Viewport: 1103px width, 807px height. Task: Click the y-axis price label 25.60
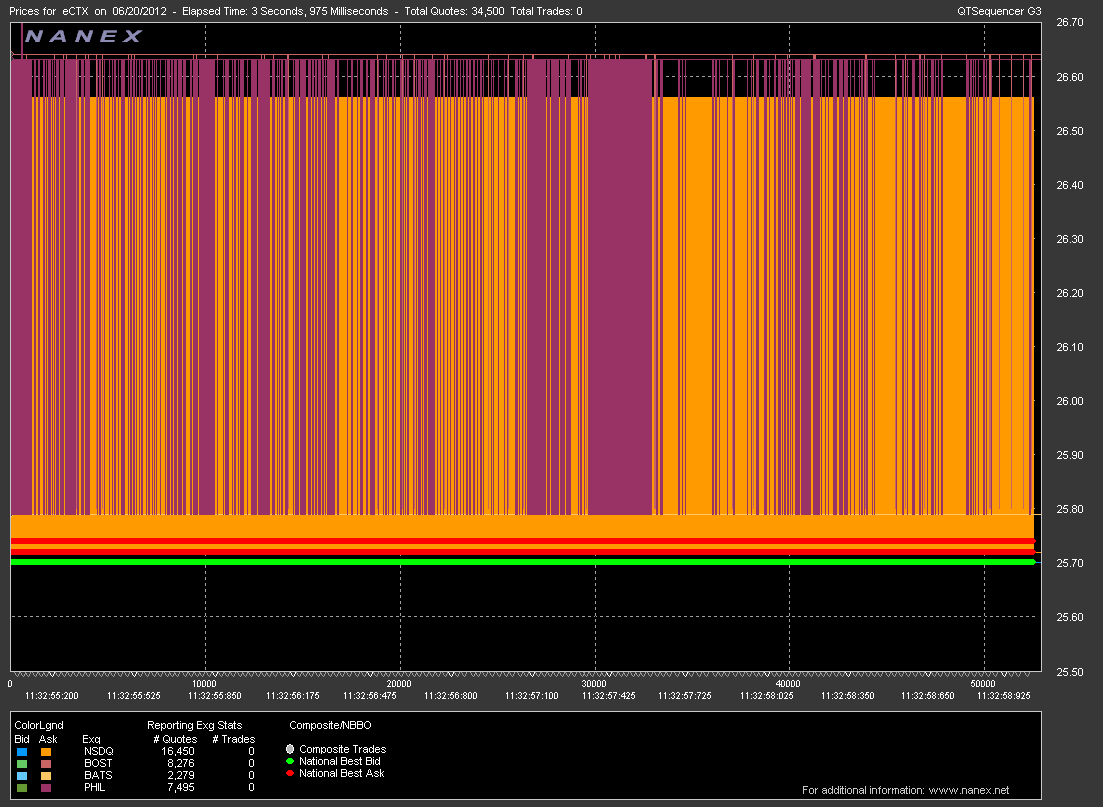tap(1070, 618)
